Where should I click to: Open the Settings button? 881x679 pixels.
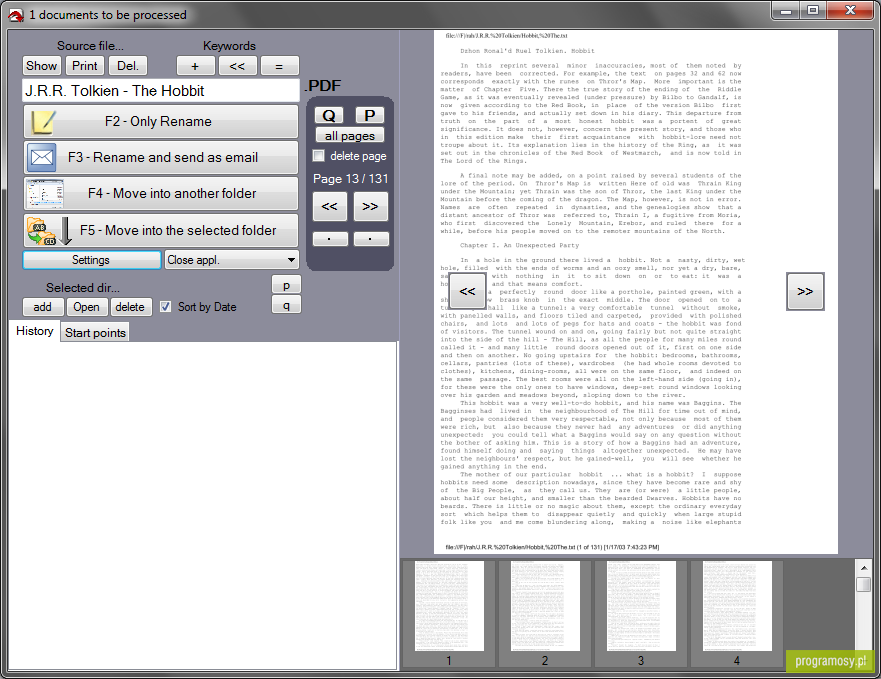click(92, 260)
